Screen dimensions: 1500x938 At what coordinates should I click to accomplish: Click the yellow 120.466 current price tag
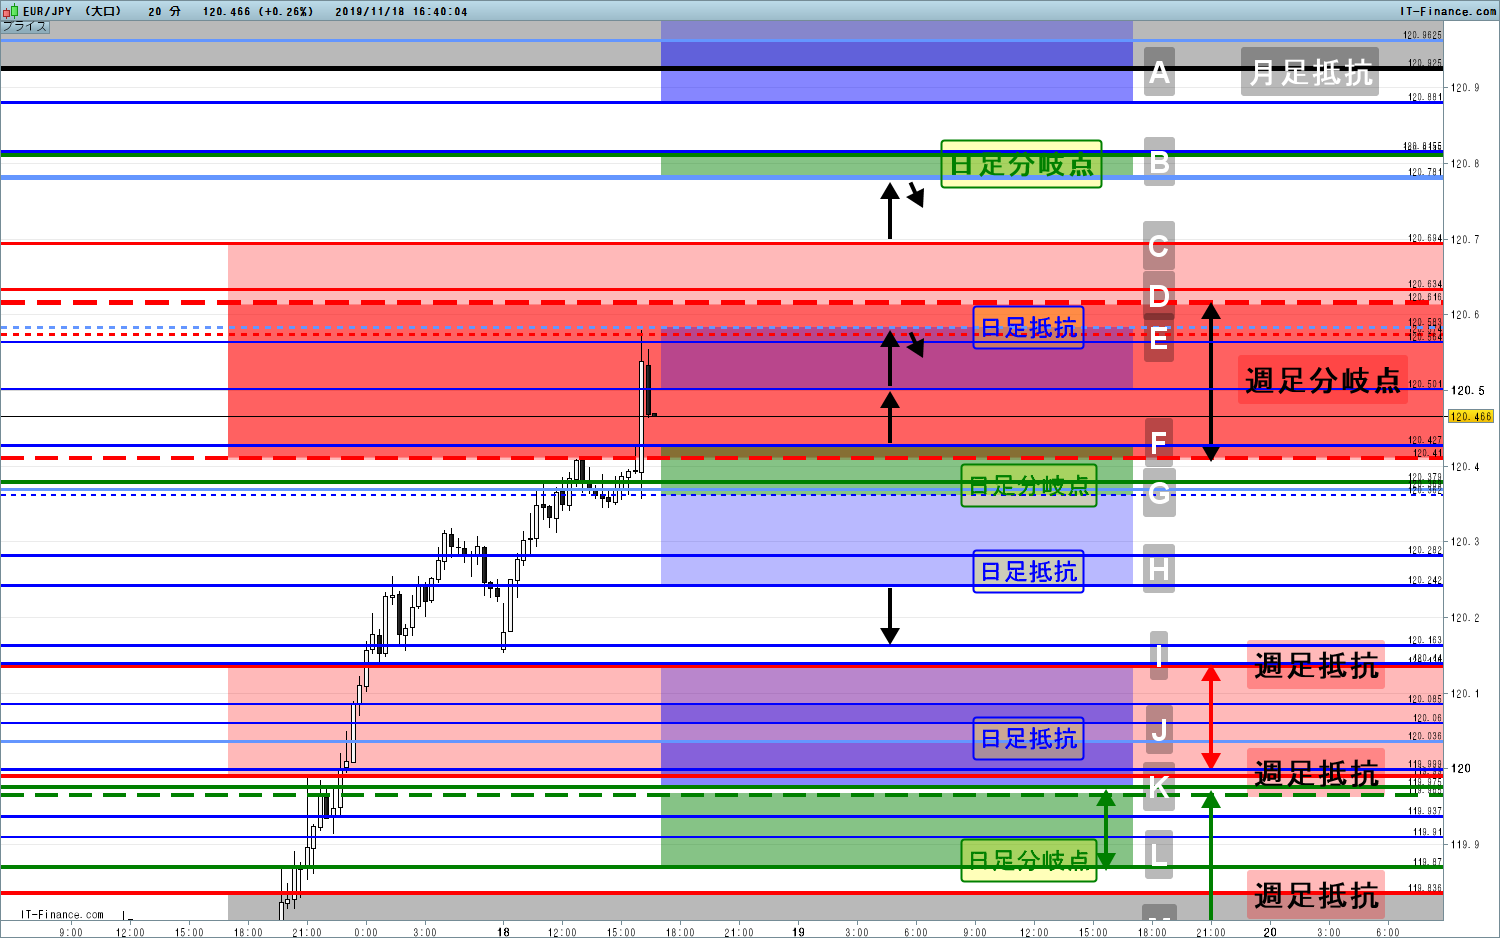click(x=1470, y=416)
